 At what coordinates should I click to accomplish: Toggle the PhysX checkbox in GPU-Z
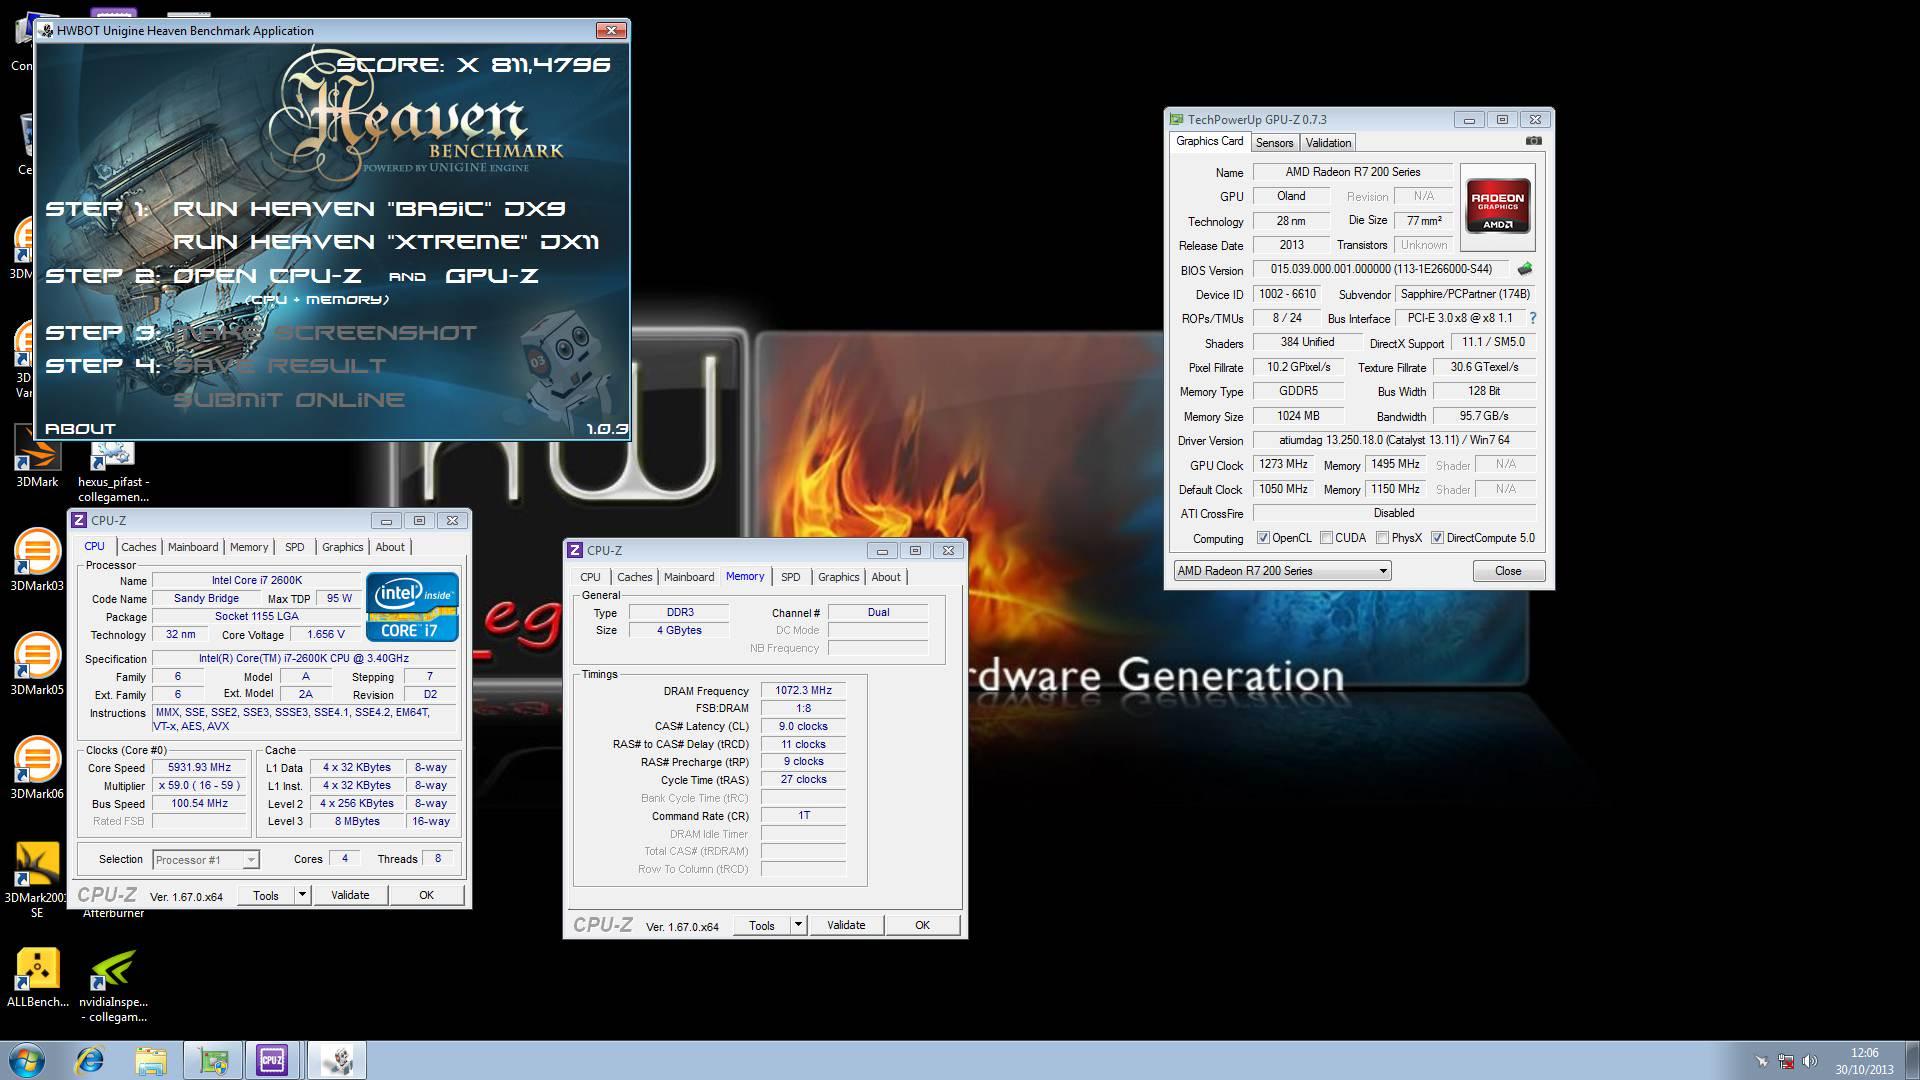1382,538
